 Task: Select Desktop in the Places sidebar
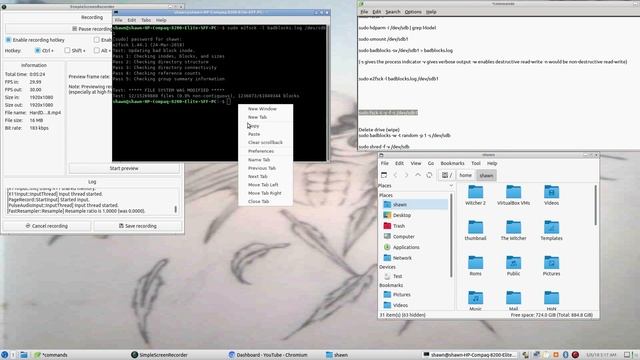point(415,215)
